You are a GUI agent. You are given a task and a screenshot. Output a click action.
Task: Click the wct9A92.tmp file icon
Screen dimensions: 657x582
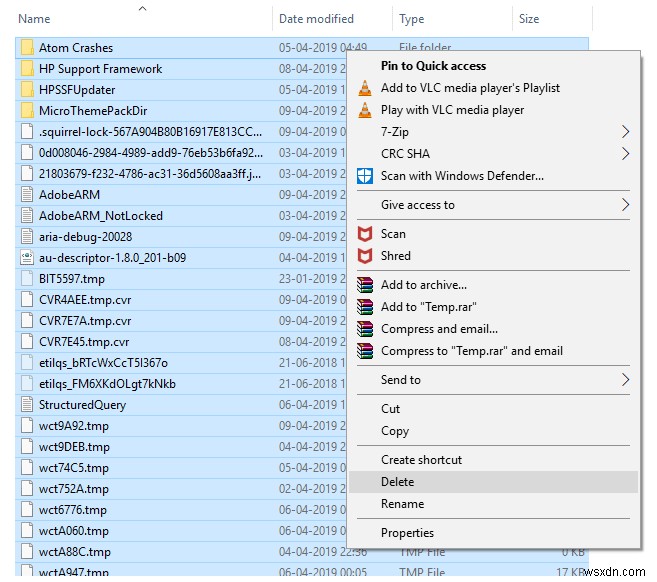click(x=27, y=426)
